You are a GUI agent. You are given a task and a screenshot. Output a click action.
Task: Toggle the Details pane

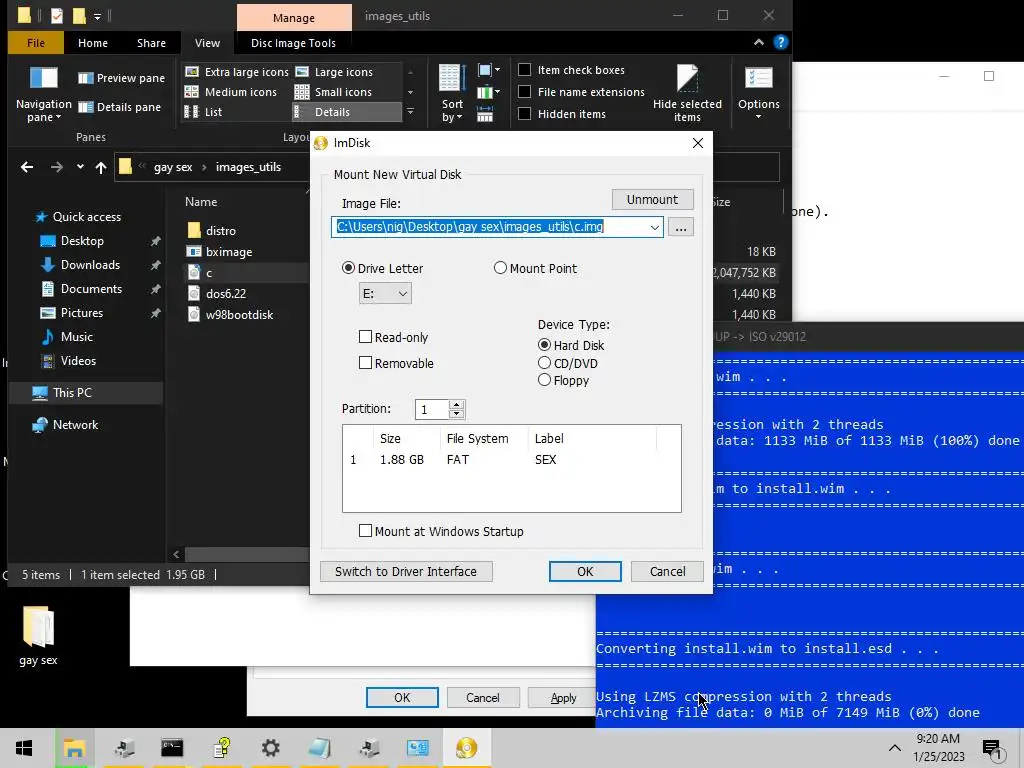pyautogui.click(x=120, y=107)
